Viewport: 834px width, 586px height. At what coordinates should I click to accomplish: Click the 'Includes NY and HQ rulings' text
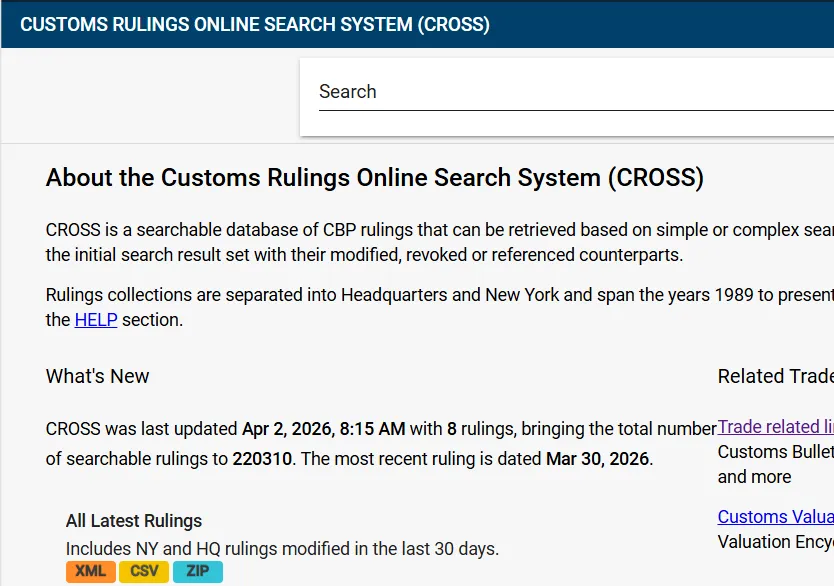tap(282, 549)
